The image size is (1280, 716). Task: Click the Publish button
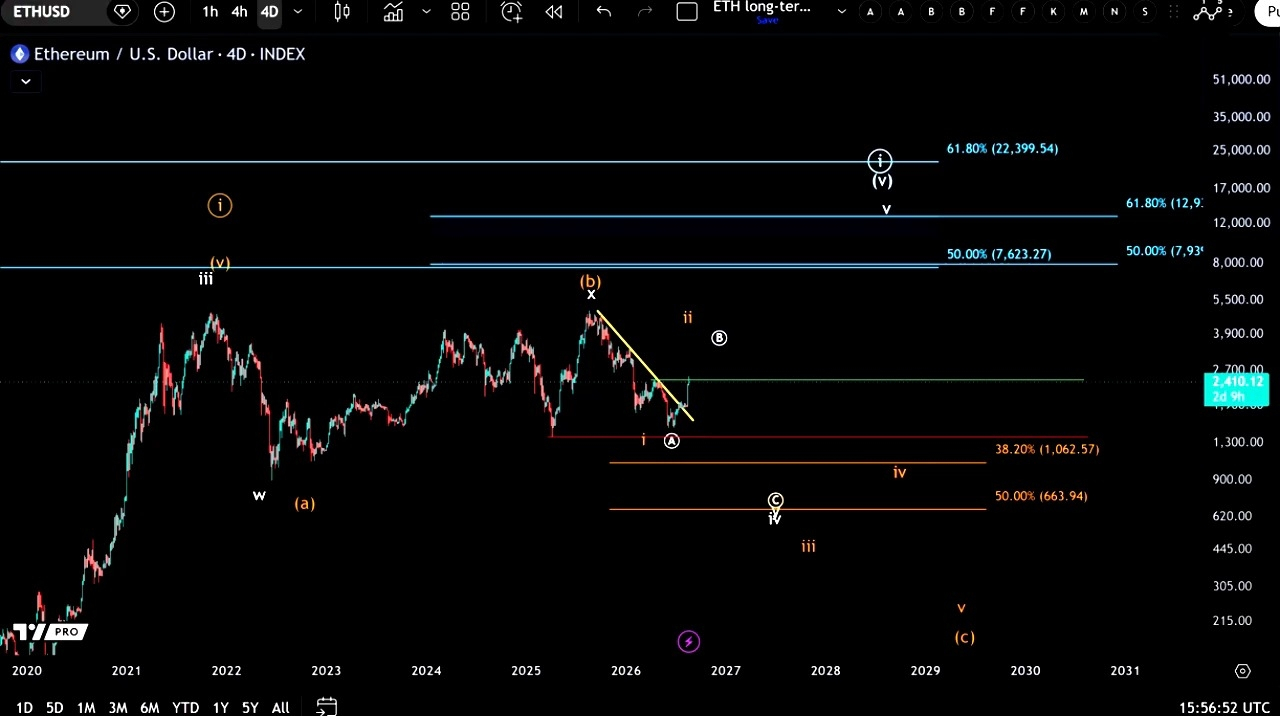tap(1268, 12)
